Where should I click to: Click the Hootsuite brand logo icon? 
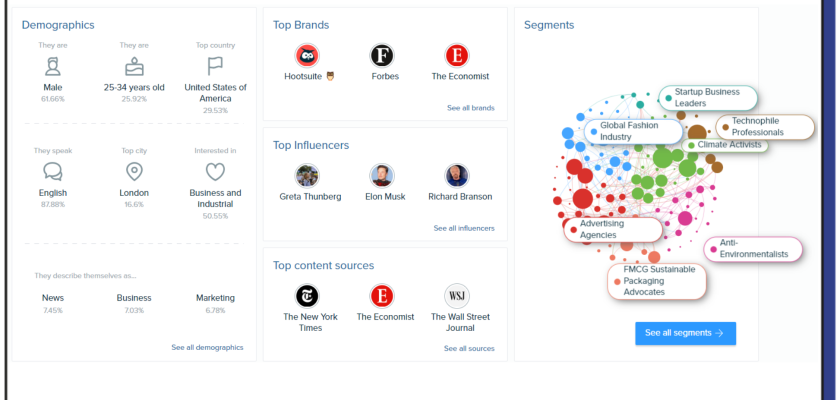tap(306, 56)
